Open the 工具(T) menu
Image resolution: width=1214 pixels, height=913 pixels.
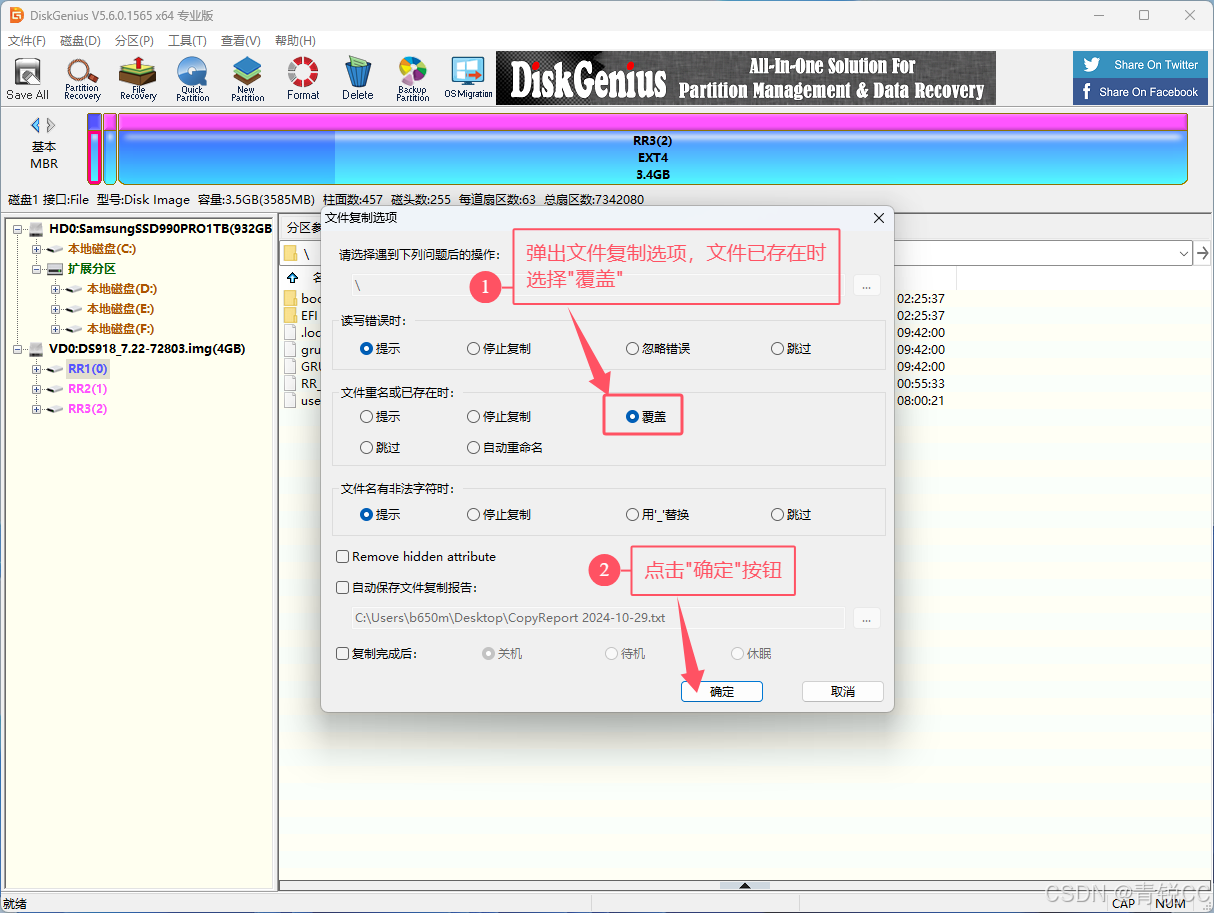point(187,41)
